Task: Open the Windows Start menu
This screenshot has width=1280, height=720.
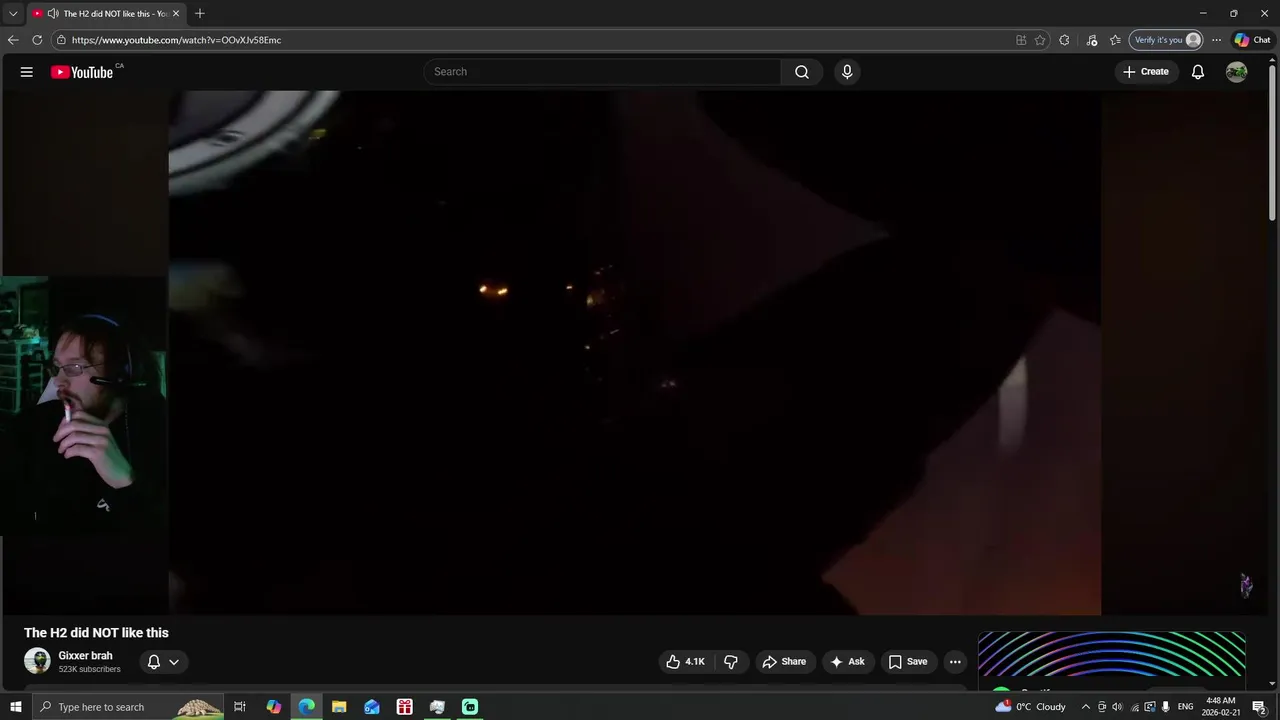Action: [15, 707]
